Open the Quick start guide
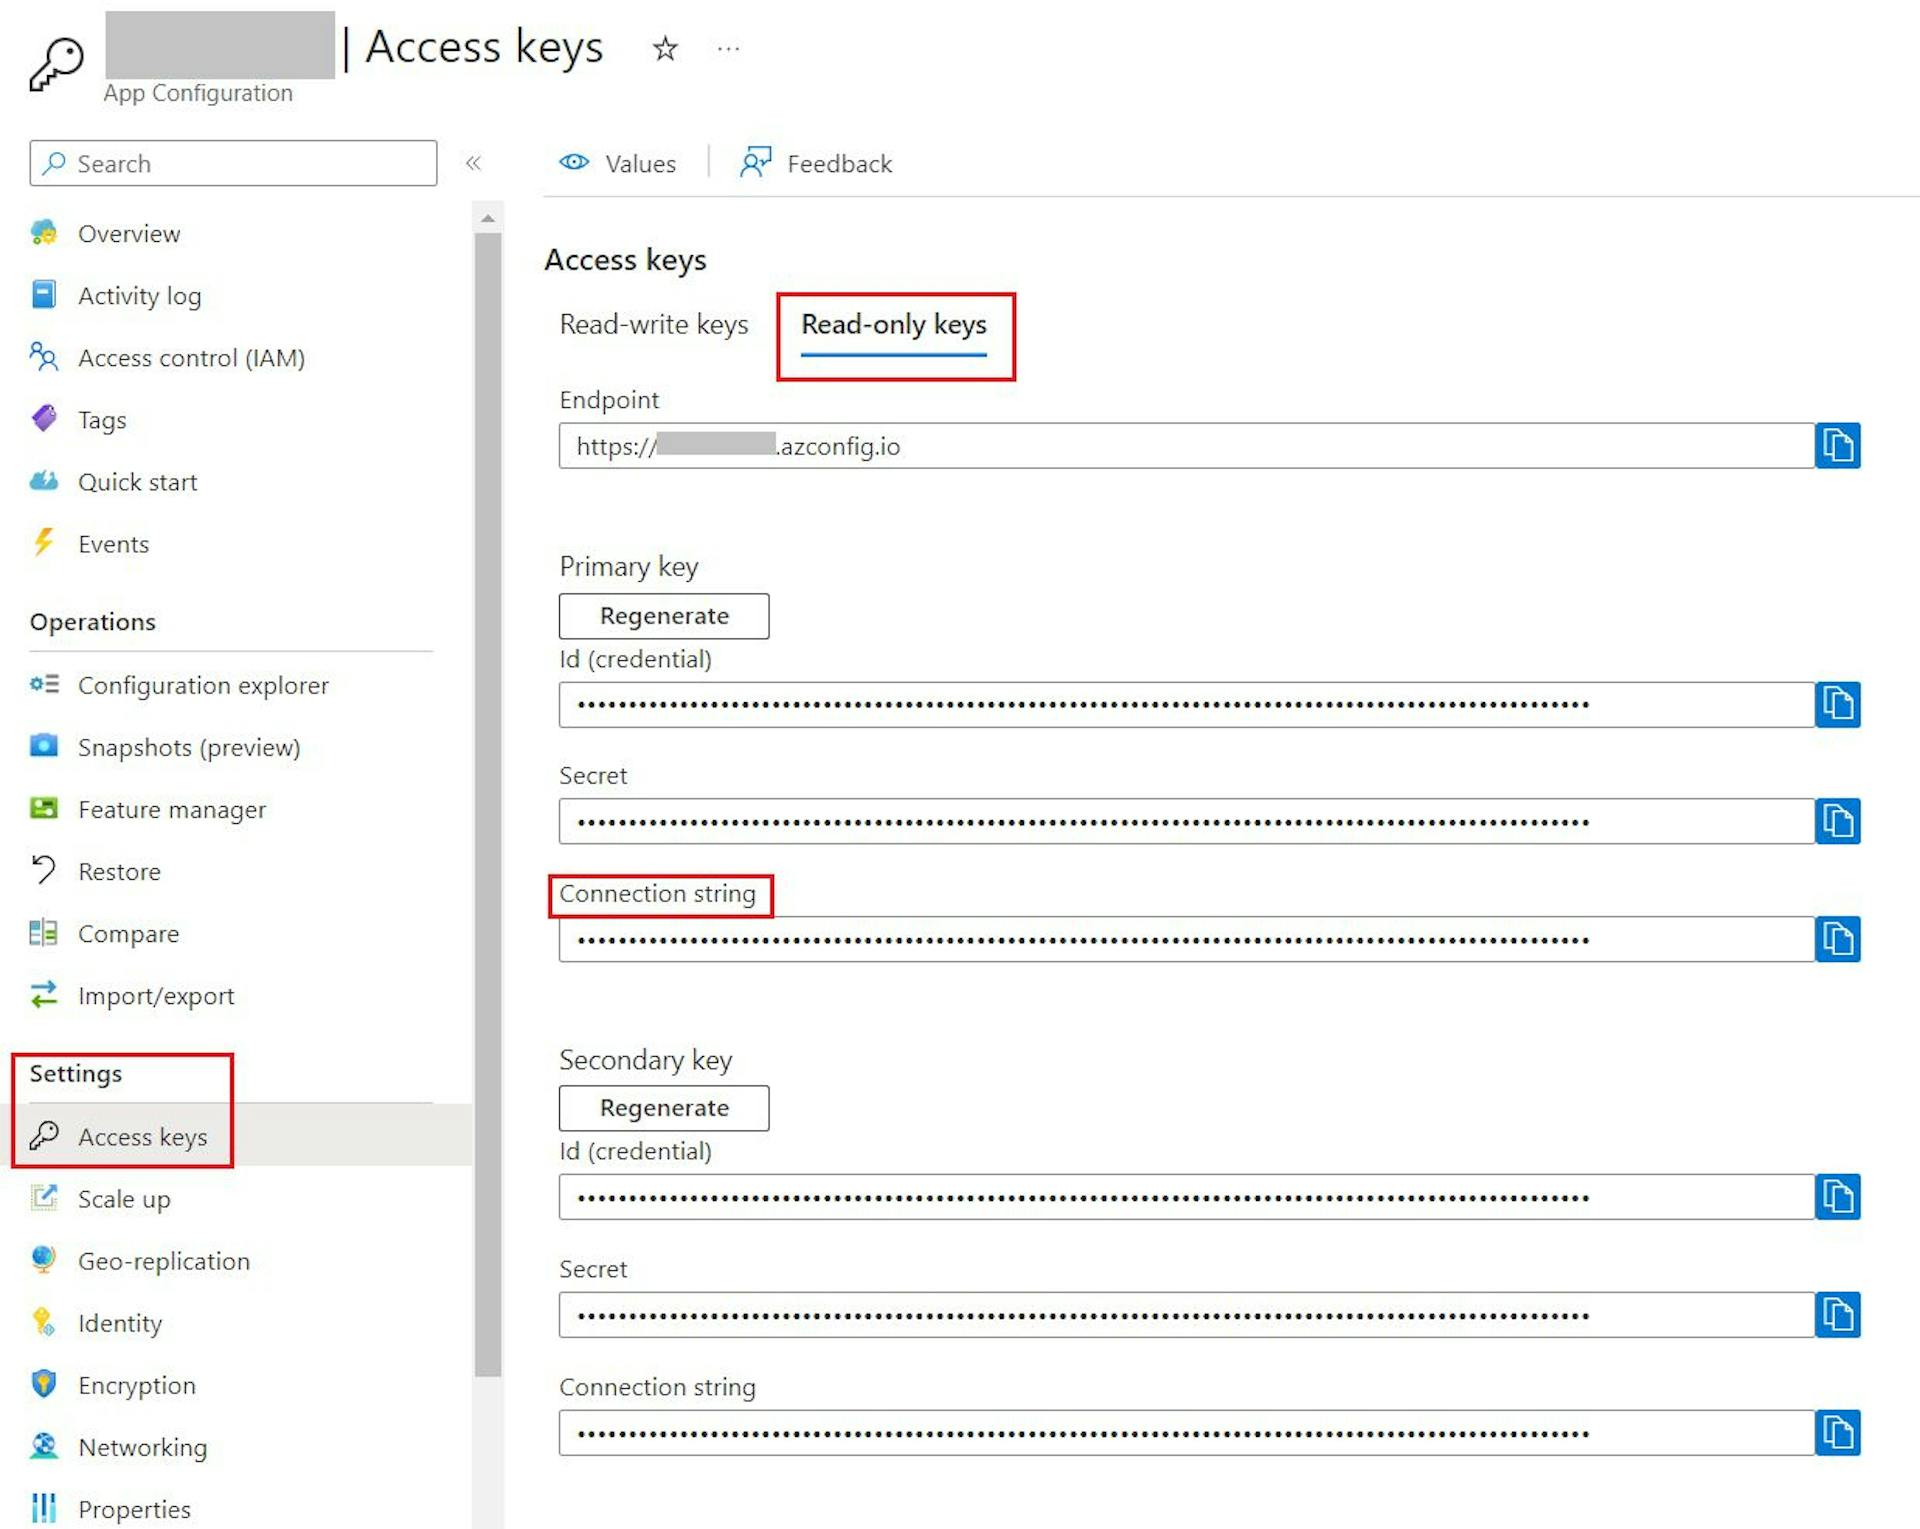1920x1529 pixels. pyautogui.click(x=137, y=481)
